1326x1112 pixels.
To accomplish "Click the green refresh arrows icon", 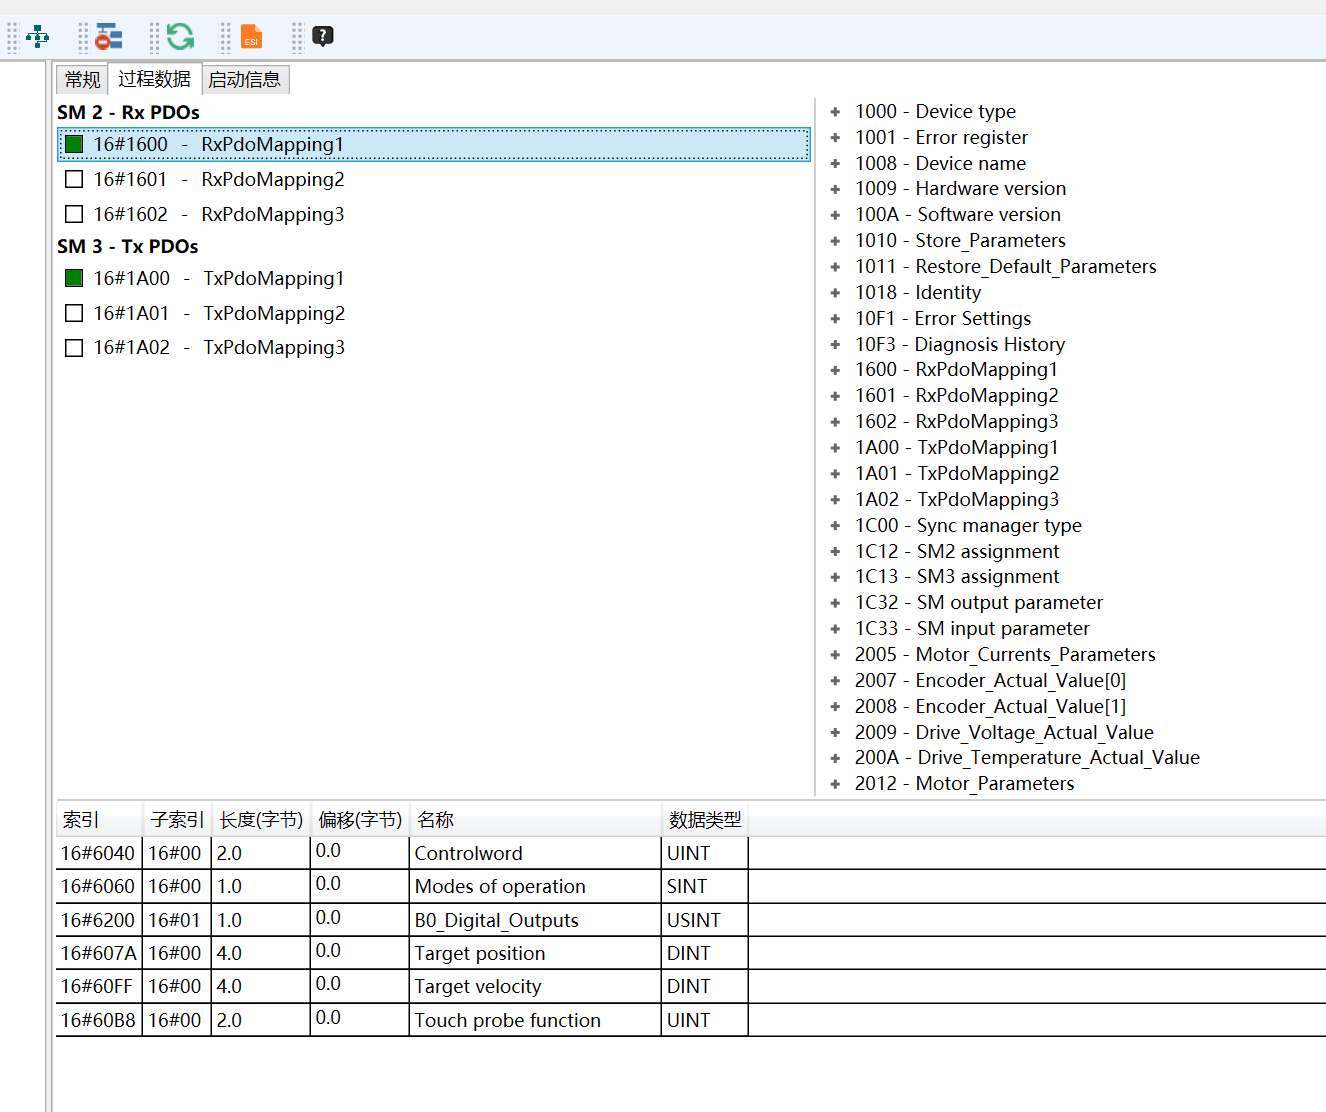I will [x=181, y=37].
